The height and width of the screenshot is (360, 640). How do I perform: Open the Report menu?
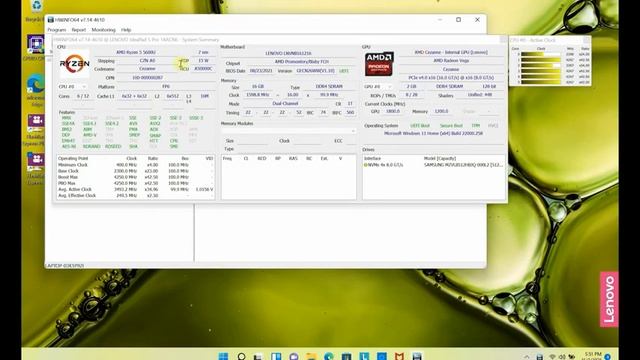click(79, 30)
